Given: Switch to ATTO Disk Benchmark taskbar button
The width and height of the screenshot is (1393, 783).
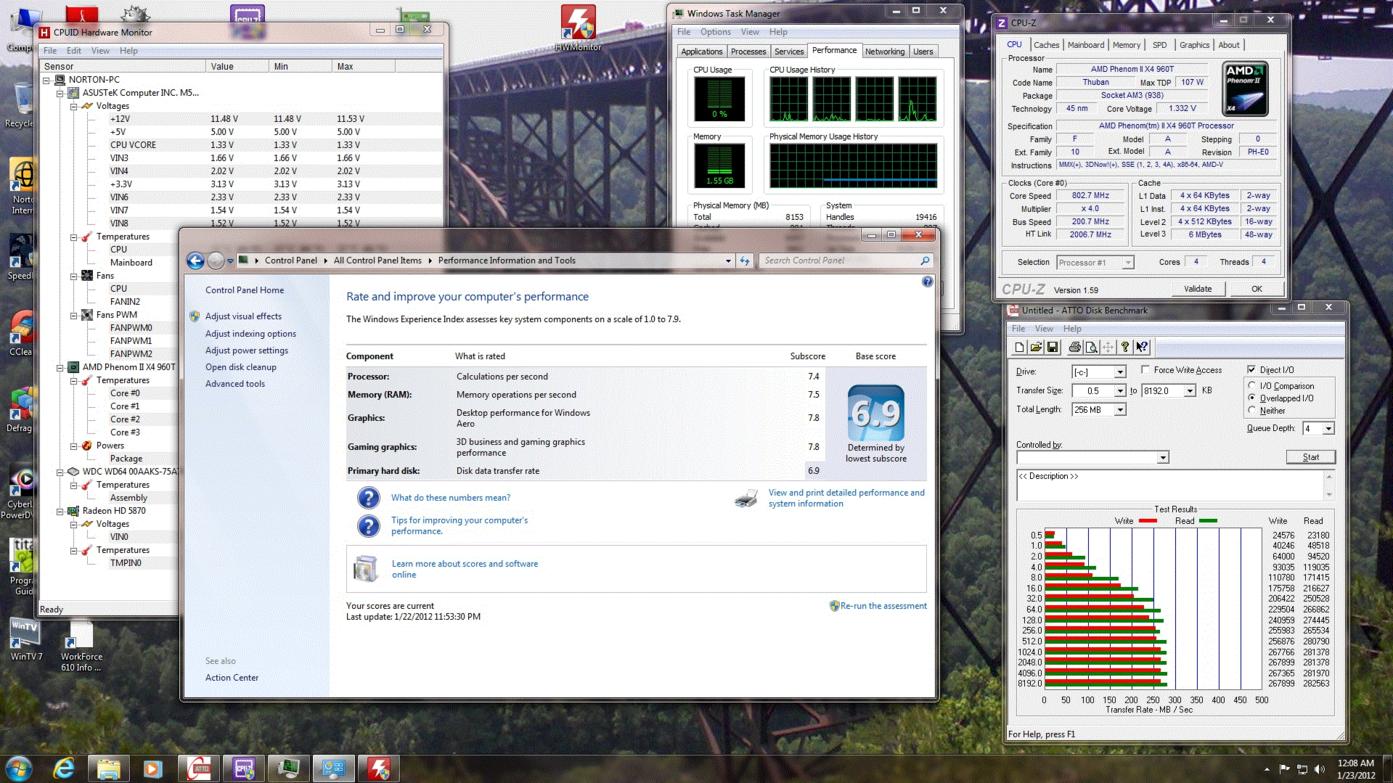Looking at the screenshot, I should coord(198,768).
